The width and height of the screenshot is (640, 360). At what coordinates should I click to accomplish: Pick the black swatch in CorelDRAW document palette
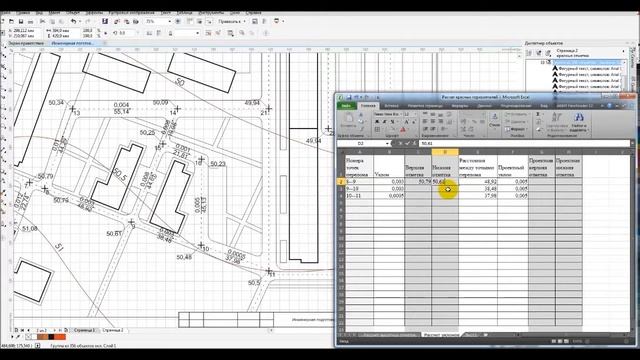click(51, 337)
